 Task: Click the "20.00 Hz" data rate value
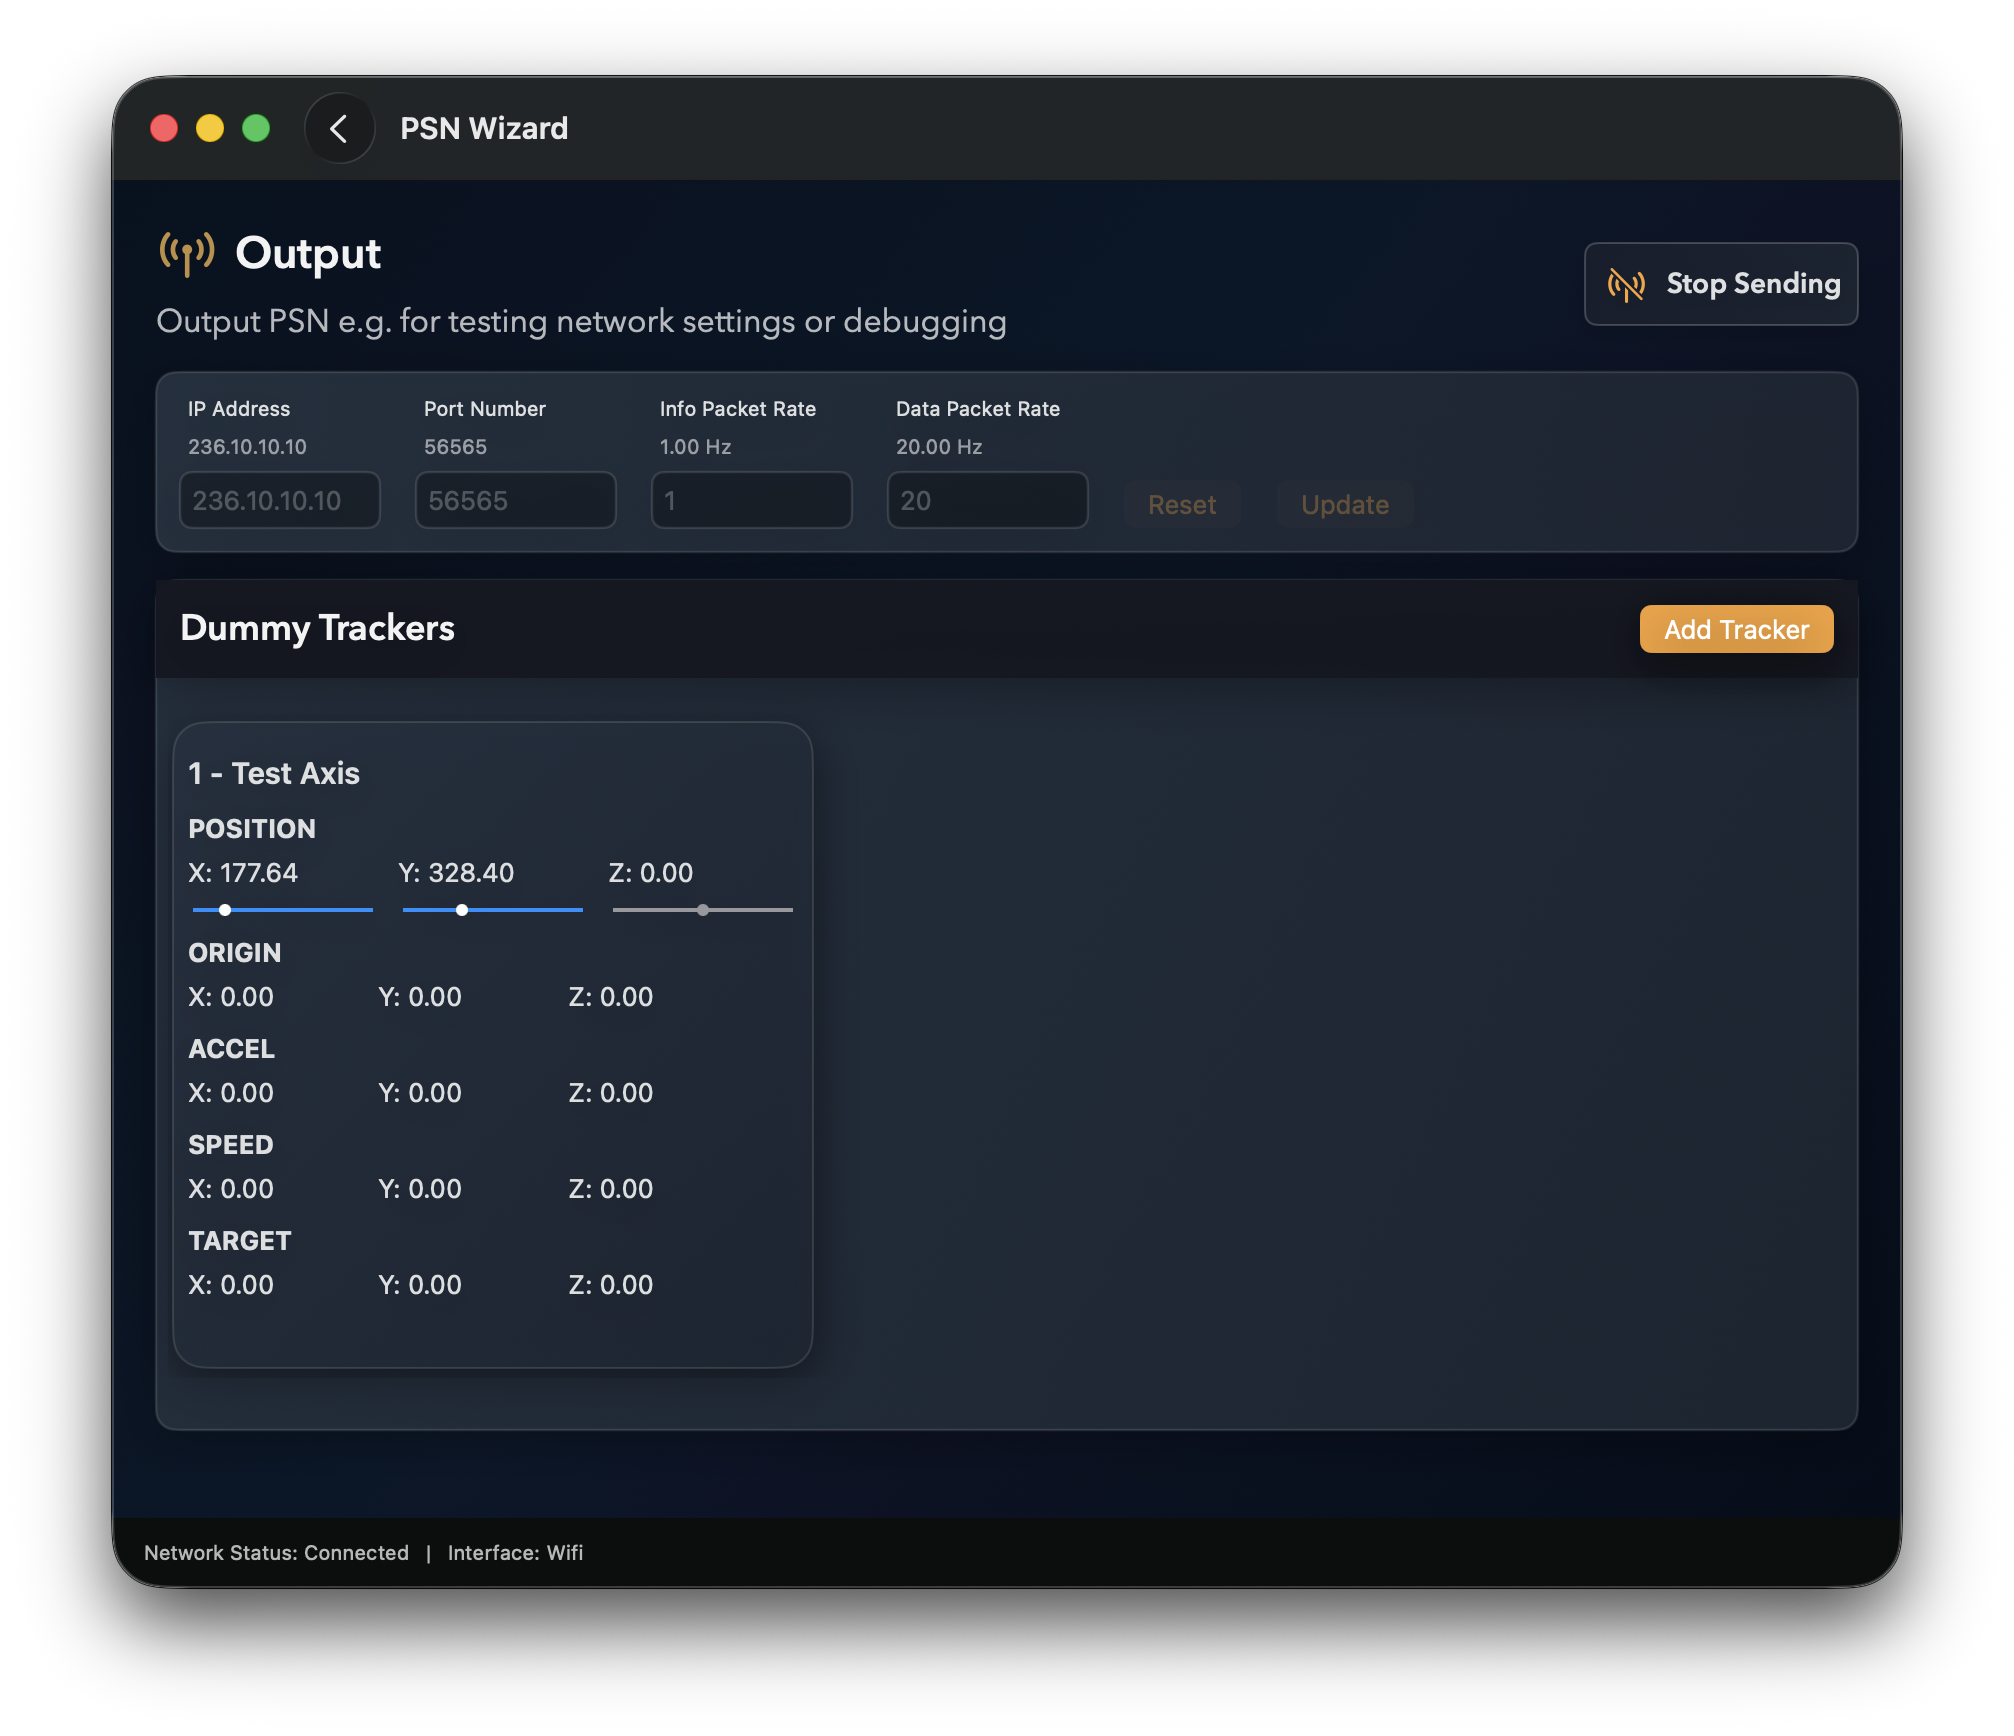[939, 447]
